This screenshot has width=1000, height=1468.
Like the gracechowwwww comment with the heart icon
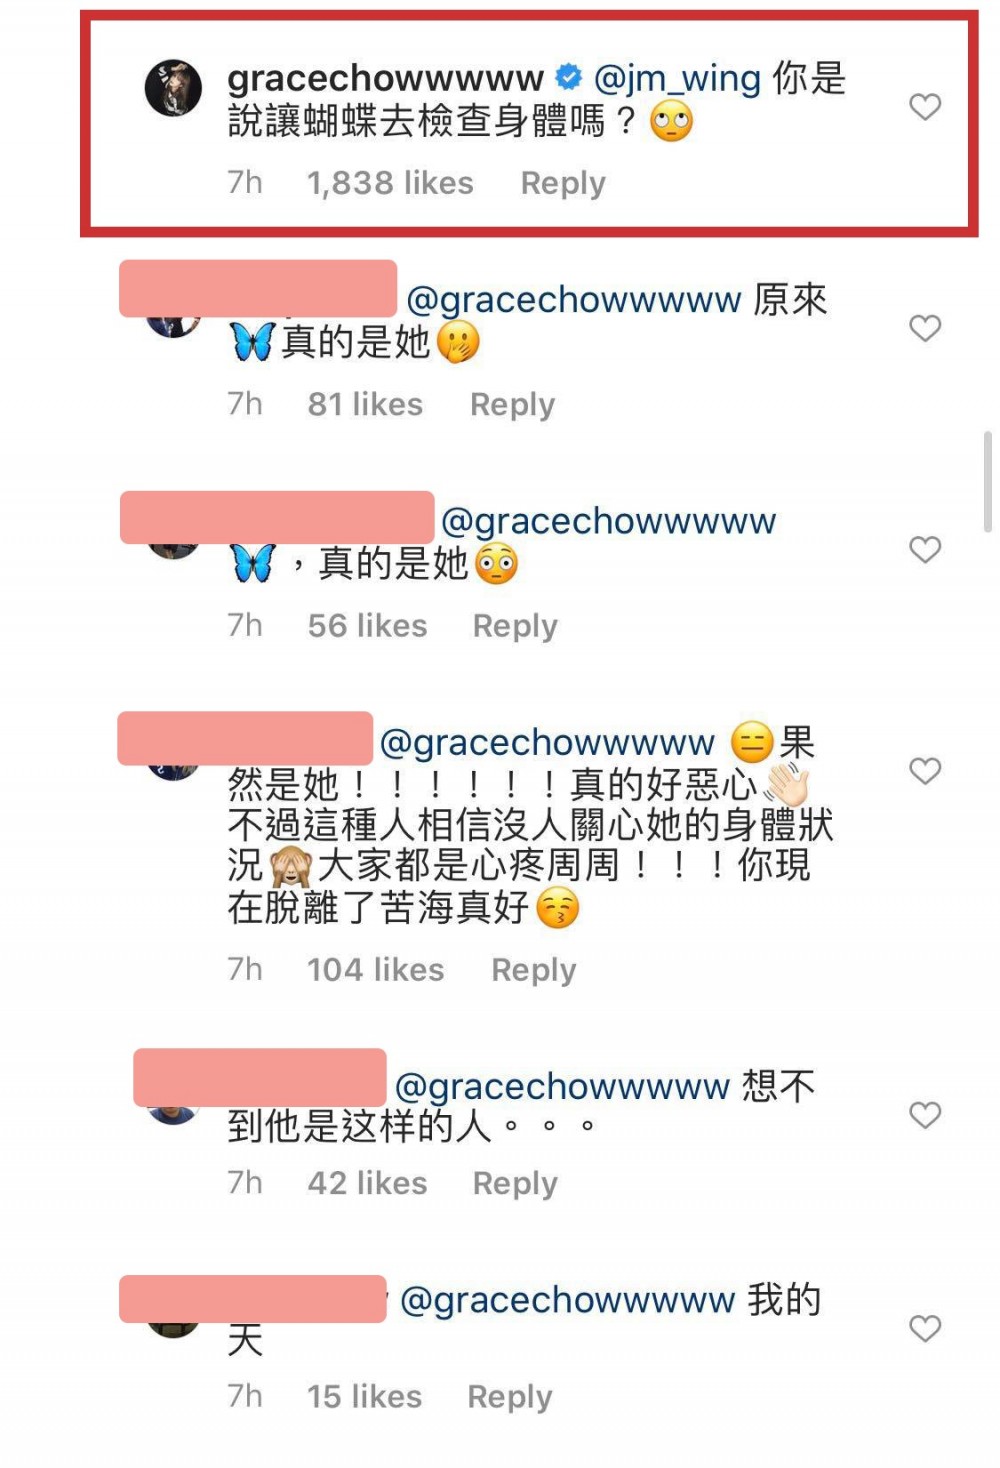pos(925,106)
